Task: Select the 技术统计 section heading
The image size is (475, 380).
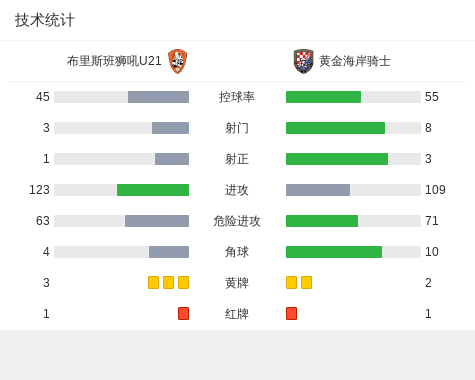Action: point(45,20)
